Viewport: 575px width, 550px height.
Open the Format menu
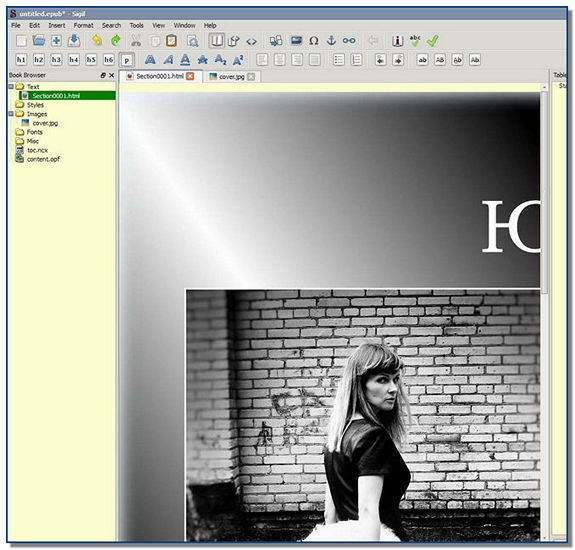tap(84, 25)
